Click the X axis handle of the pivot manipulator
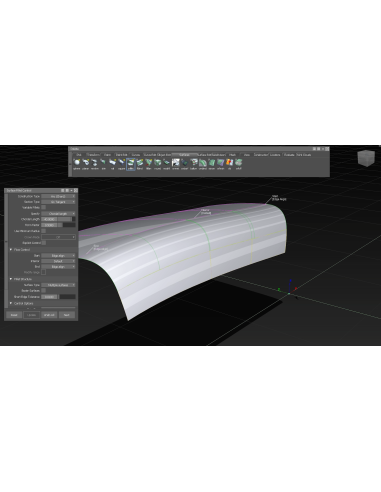Viewport: 381px width, 492px height. tap(295, 289)
